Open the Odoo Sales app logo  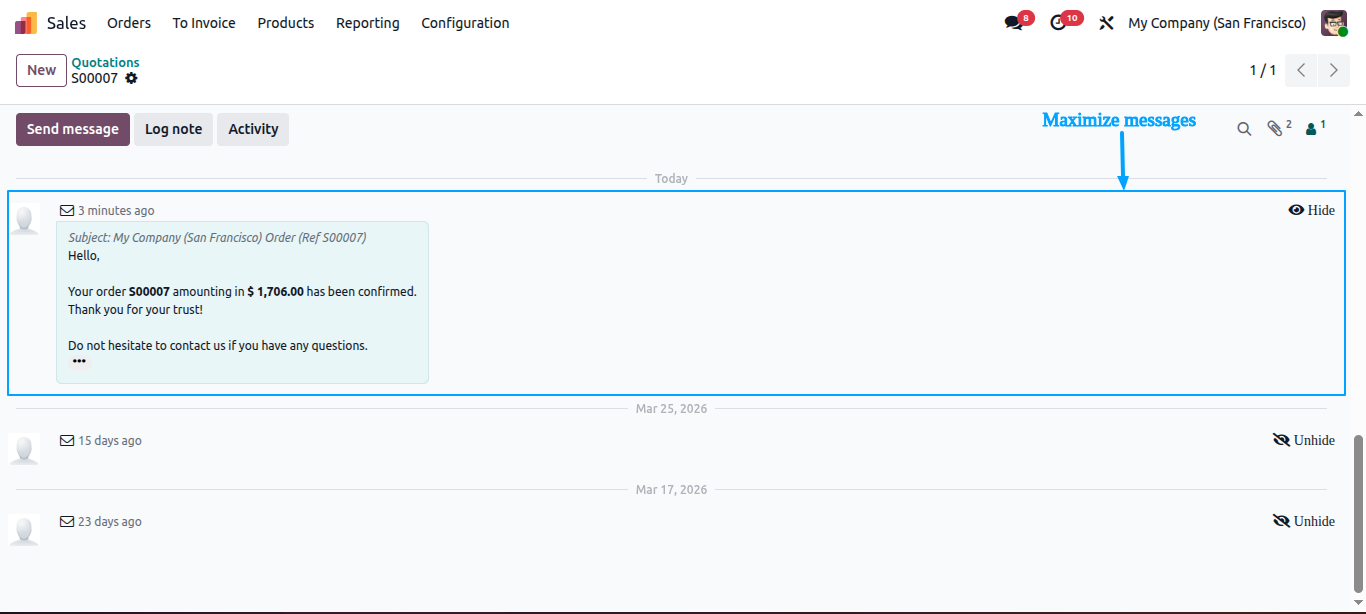[26, 23]
